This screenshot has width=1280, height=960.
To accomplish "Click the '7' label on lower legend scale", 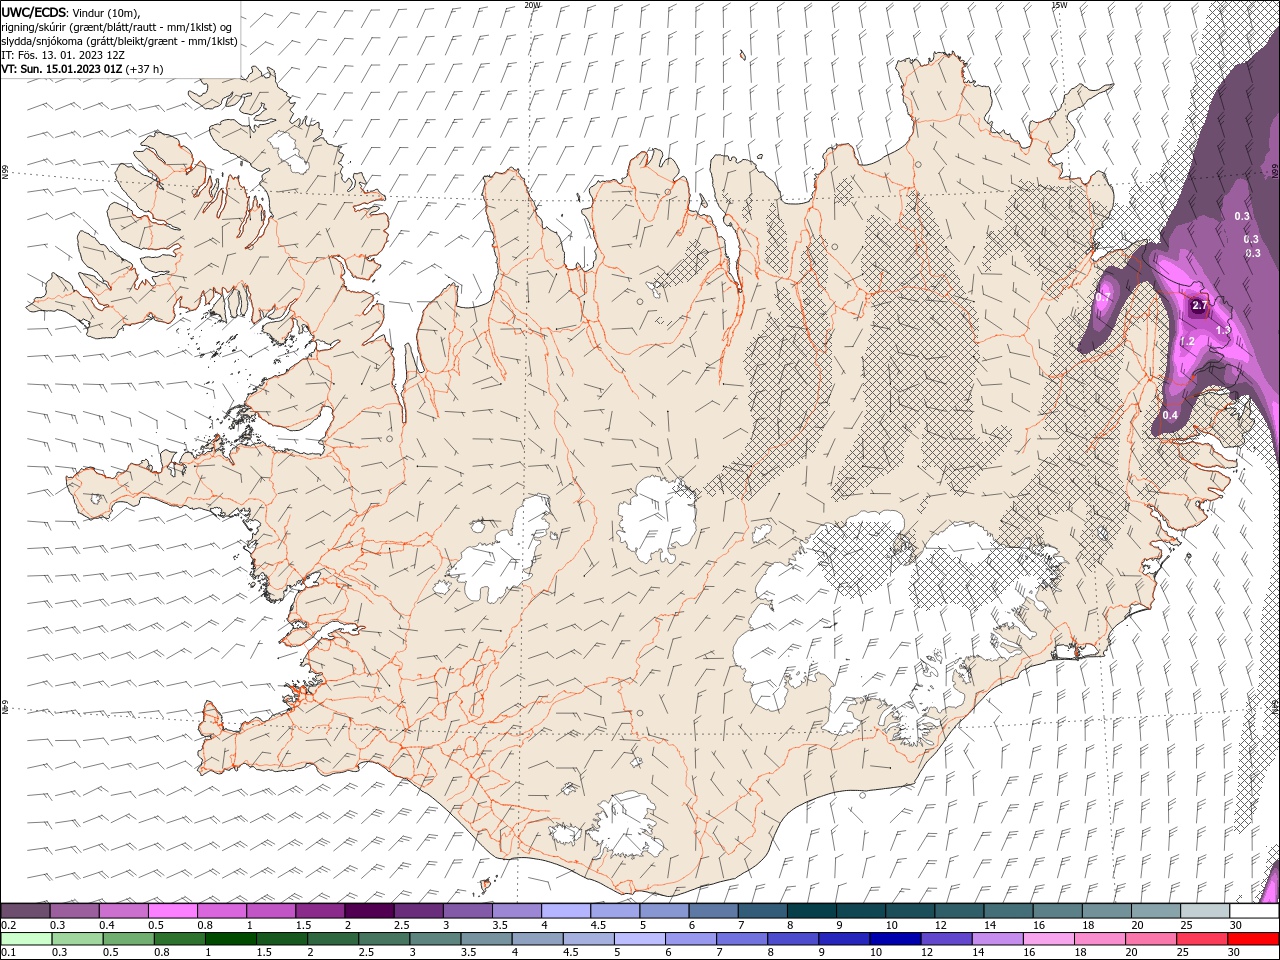I will pyautogui.click(x=719, y=952).
